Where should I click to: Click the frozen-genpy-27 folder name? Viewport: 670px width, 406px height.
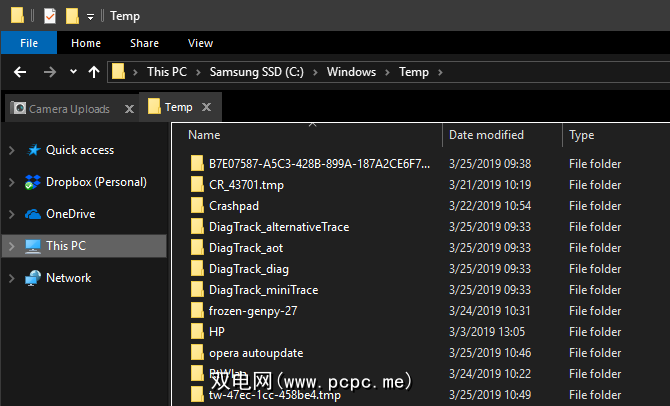click(x=253, y=311)
